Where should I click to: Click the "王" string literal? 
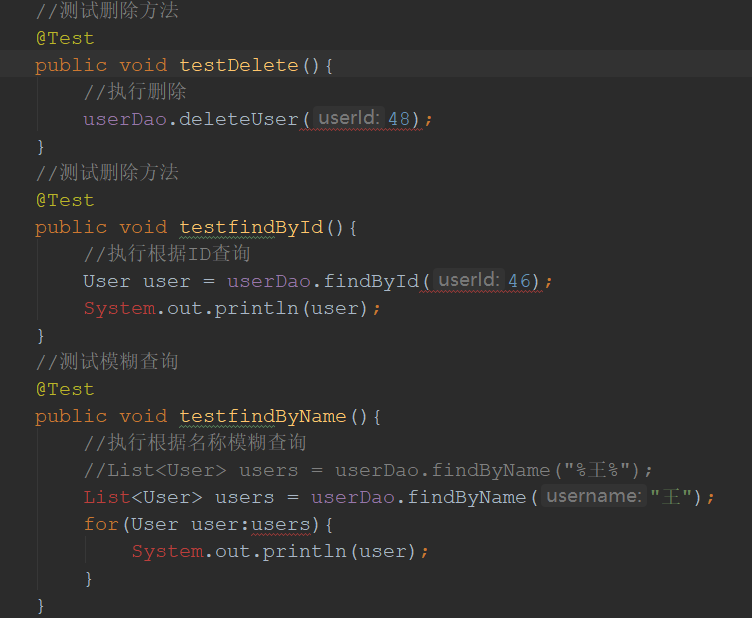[671, 497]
